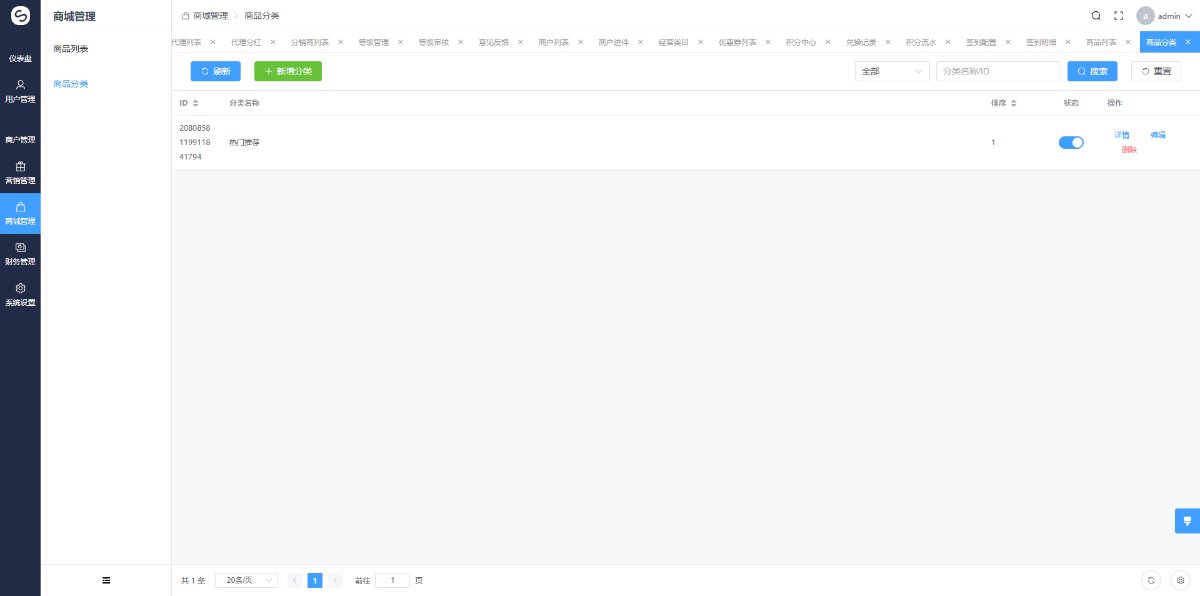The height and width of the screenshot is (596, 1200).
Task: Switch to the 签到明细 tab
Action: (1041, 42)
